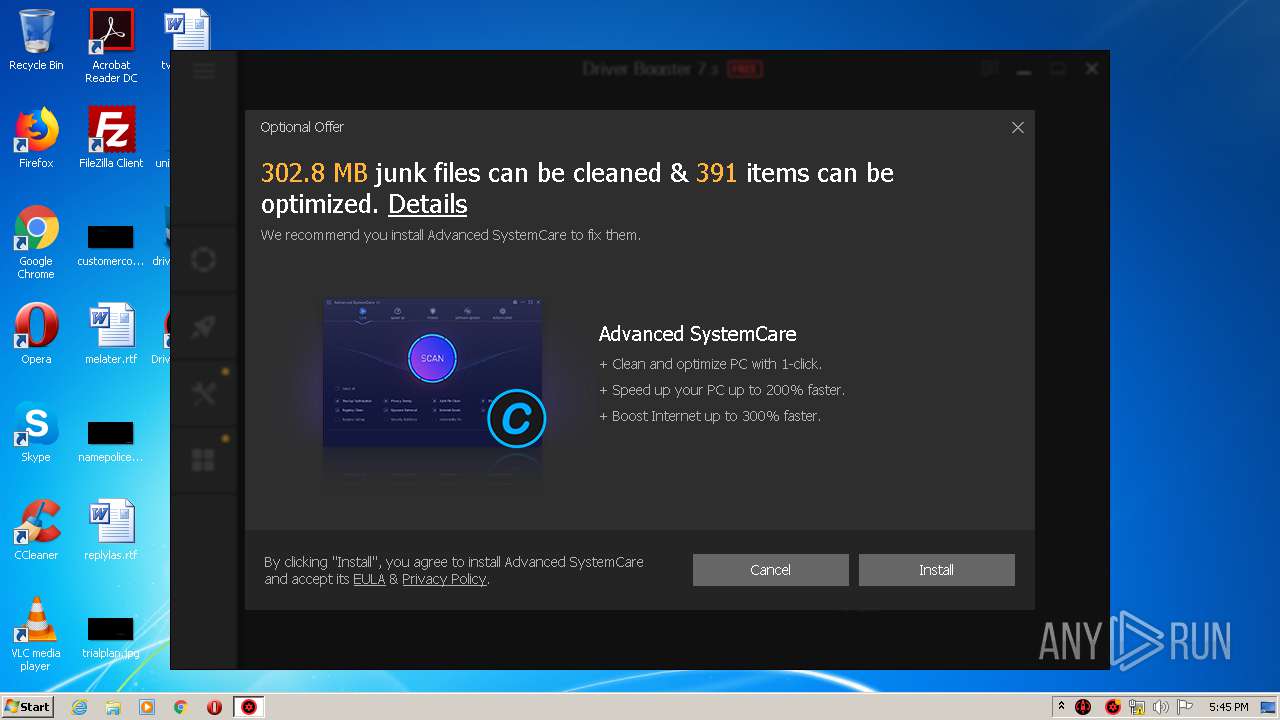Open Windows Explorer in taskbar
The height and width of the screenshot is (720, 1280).
pos(113,707)
